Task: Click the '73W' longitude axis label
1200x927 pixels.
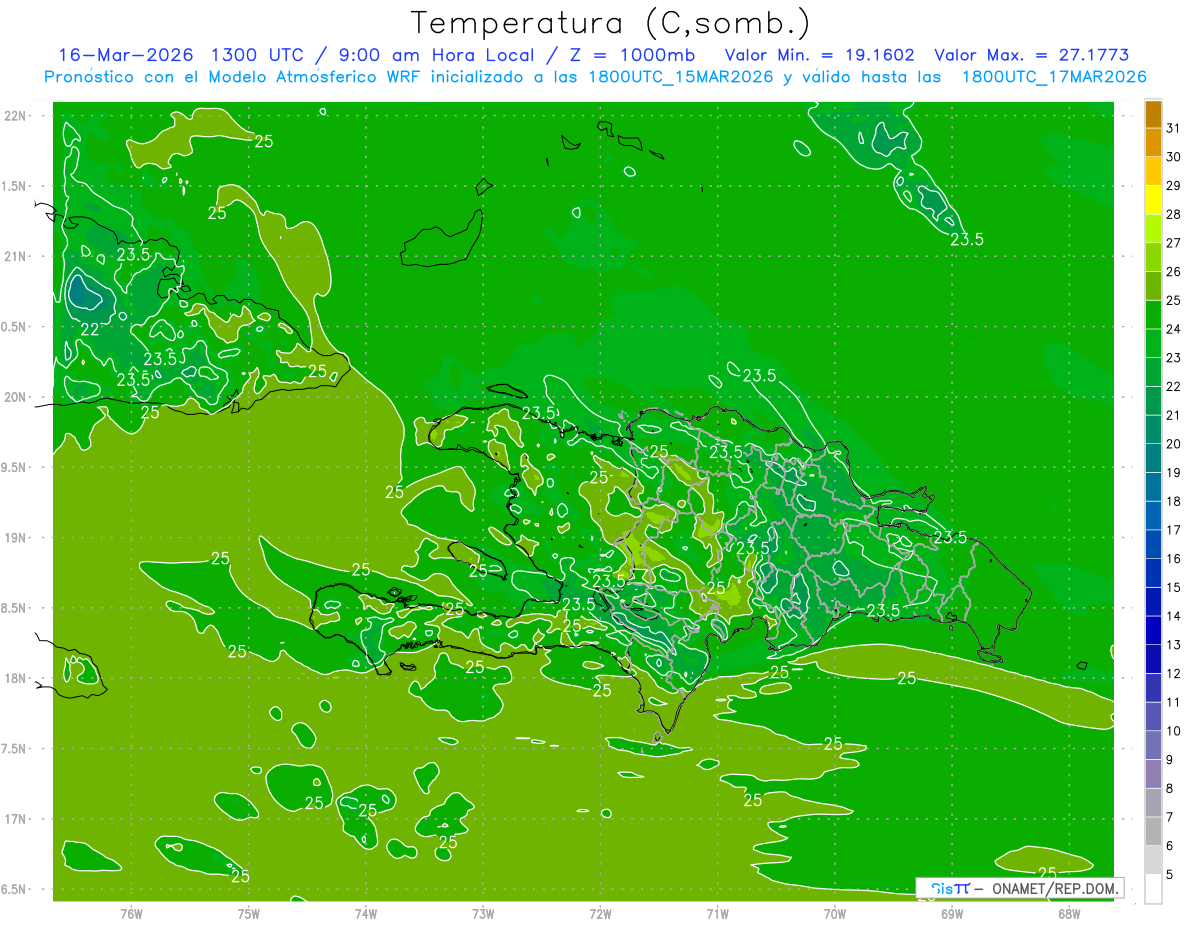Action: pos(483,914)
